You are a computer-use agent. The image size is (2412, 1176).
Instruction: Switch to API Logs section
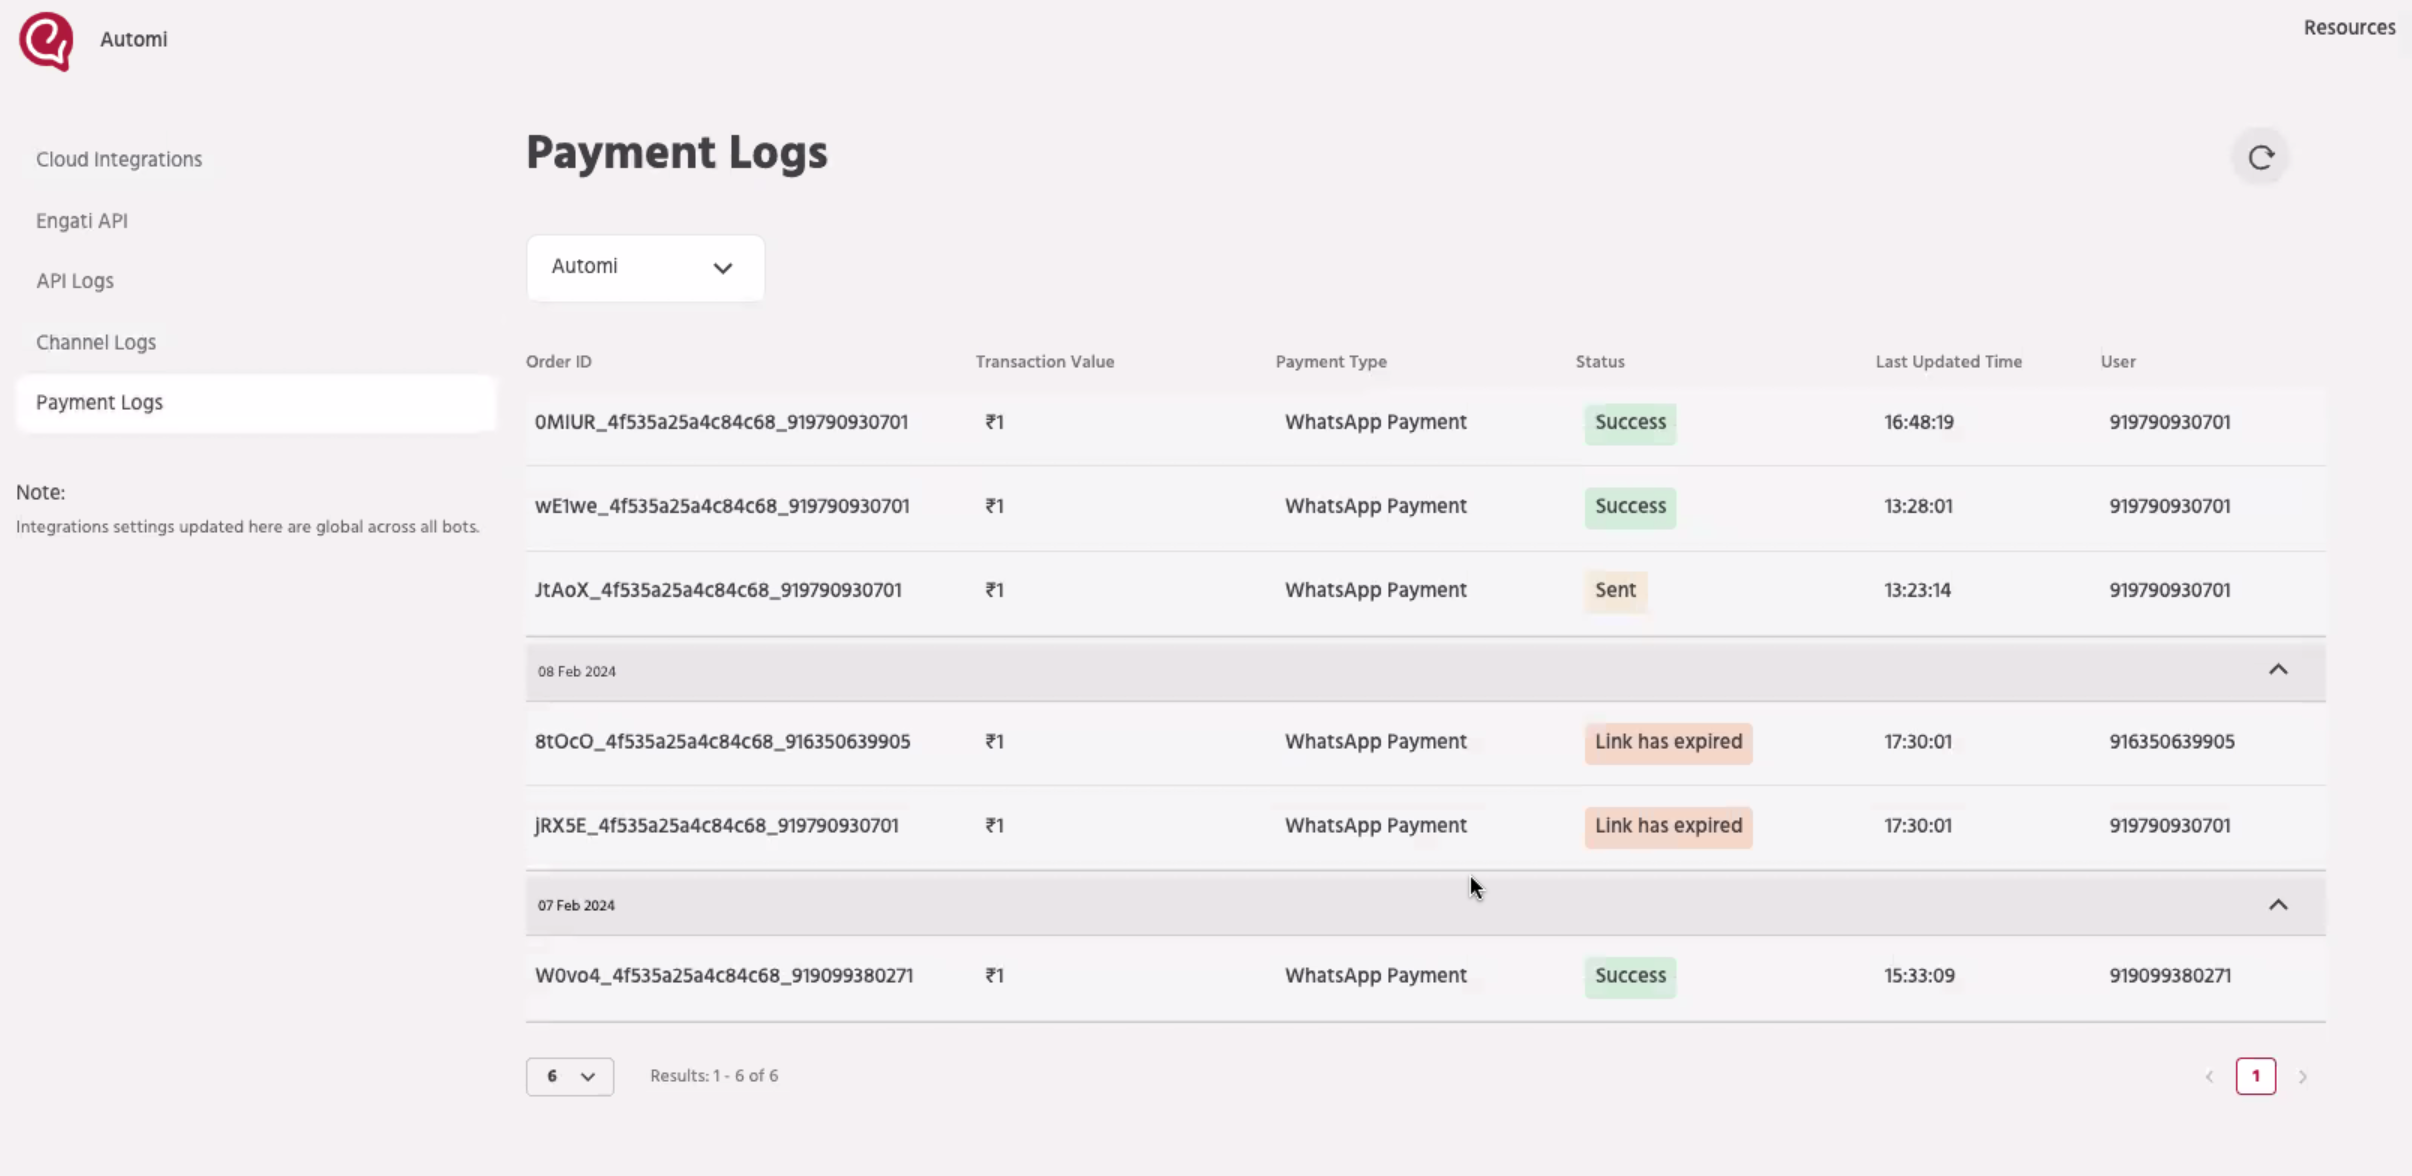tap(75, 281)
